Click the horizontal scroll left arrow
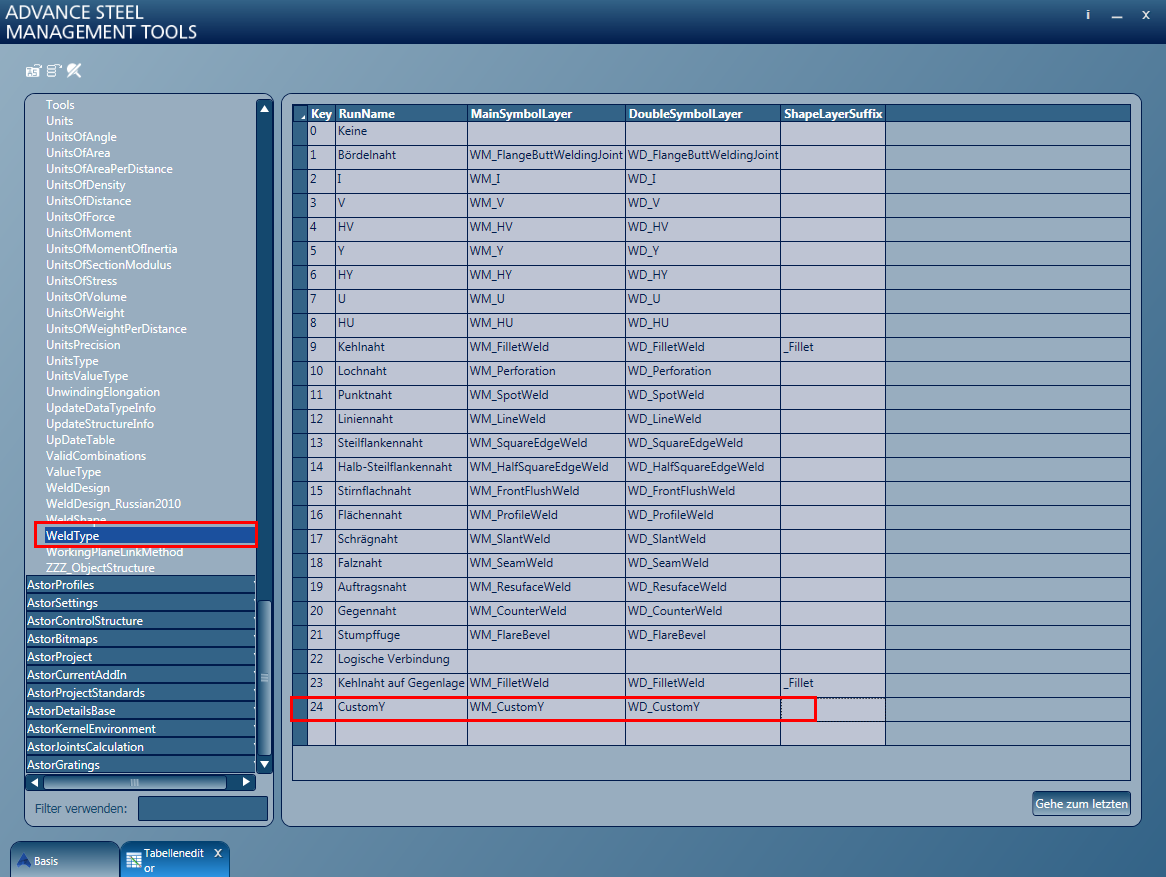The height and width of the screenshot is (877, 1166). (34, 783)
